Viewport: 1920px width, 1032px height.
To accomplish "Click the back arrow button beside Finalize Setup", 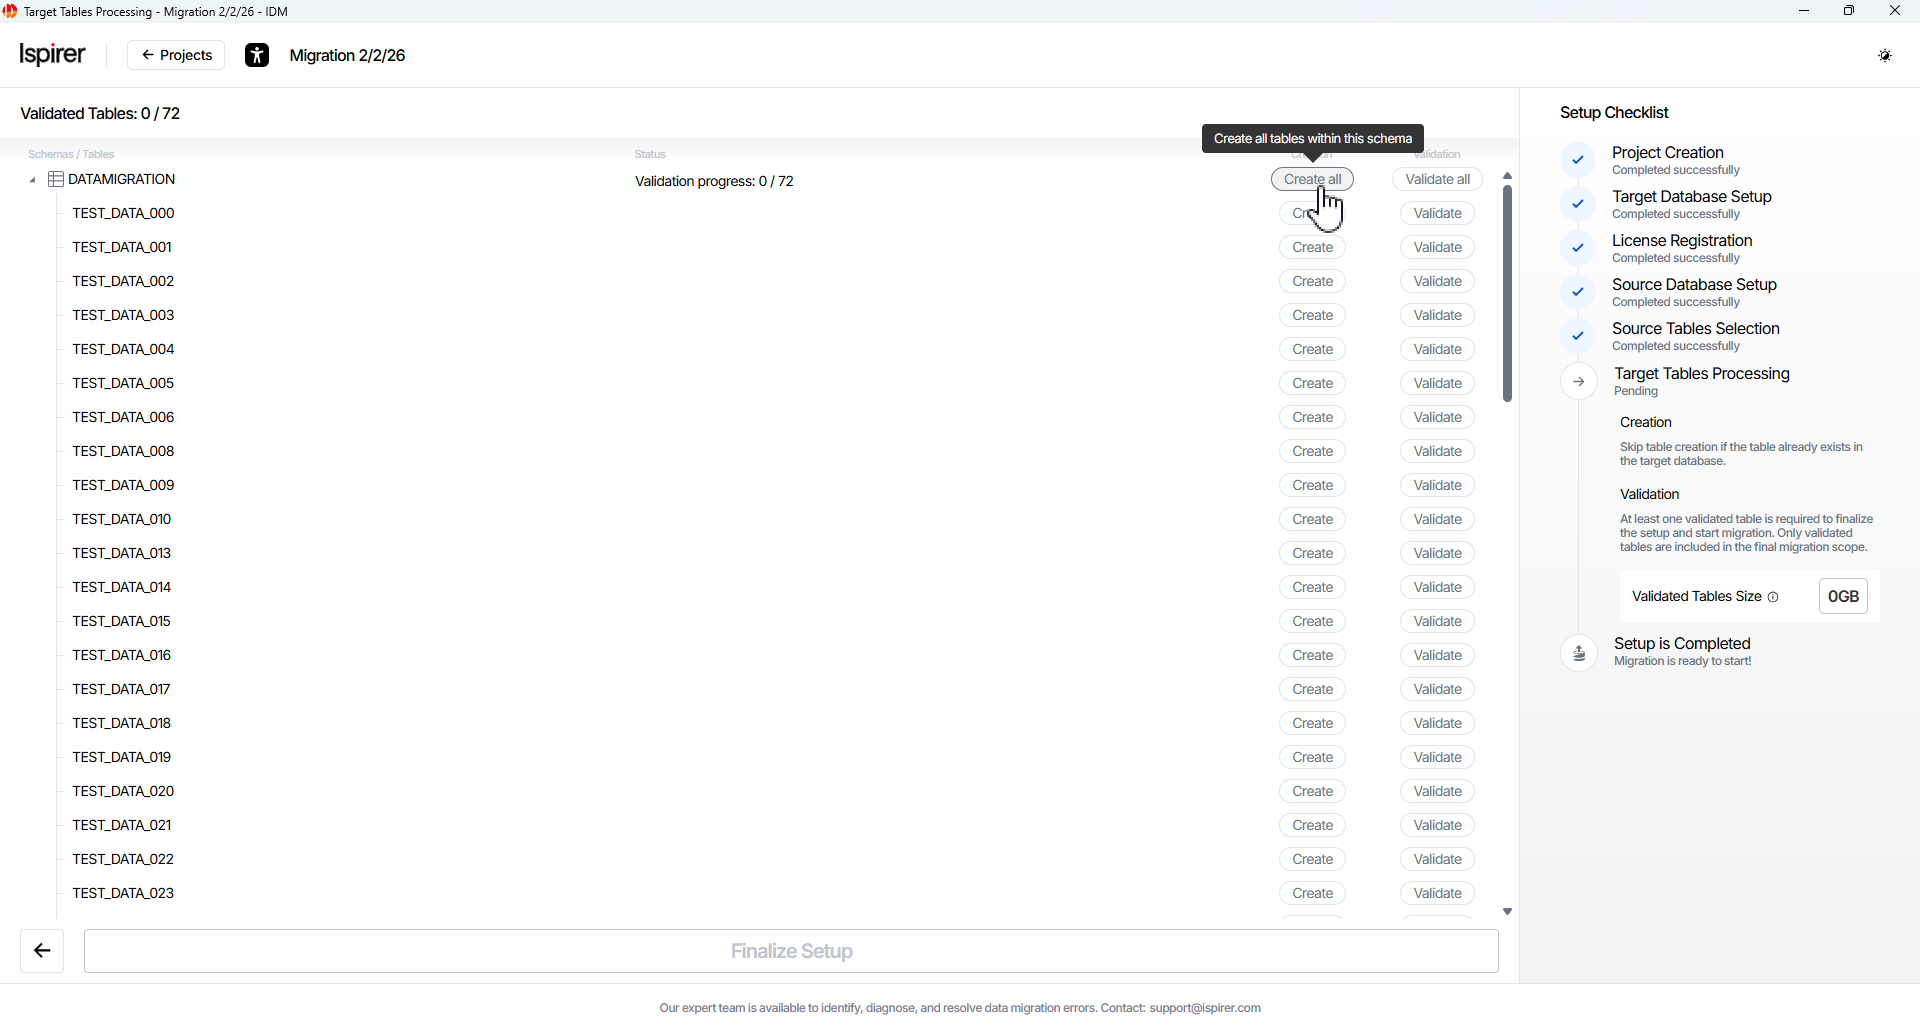I will 42,951.
